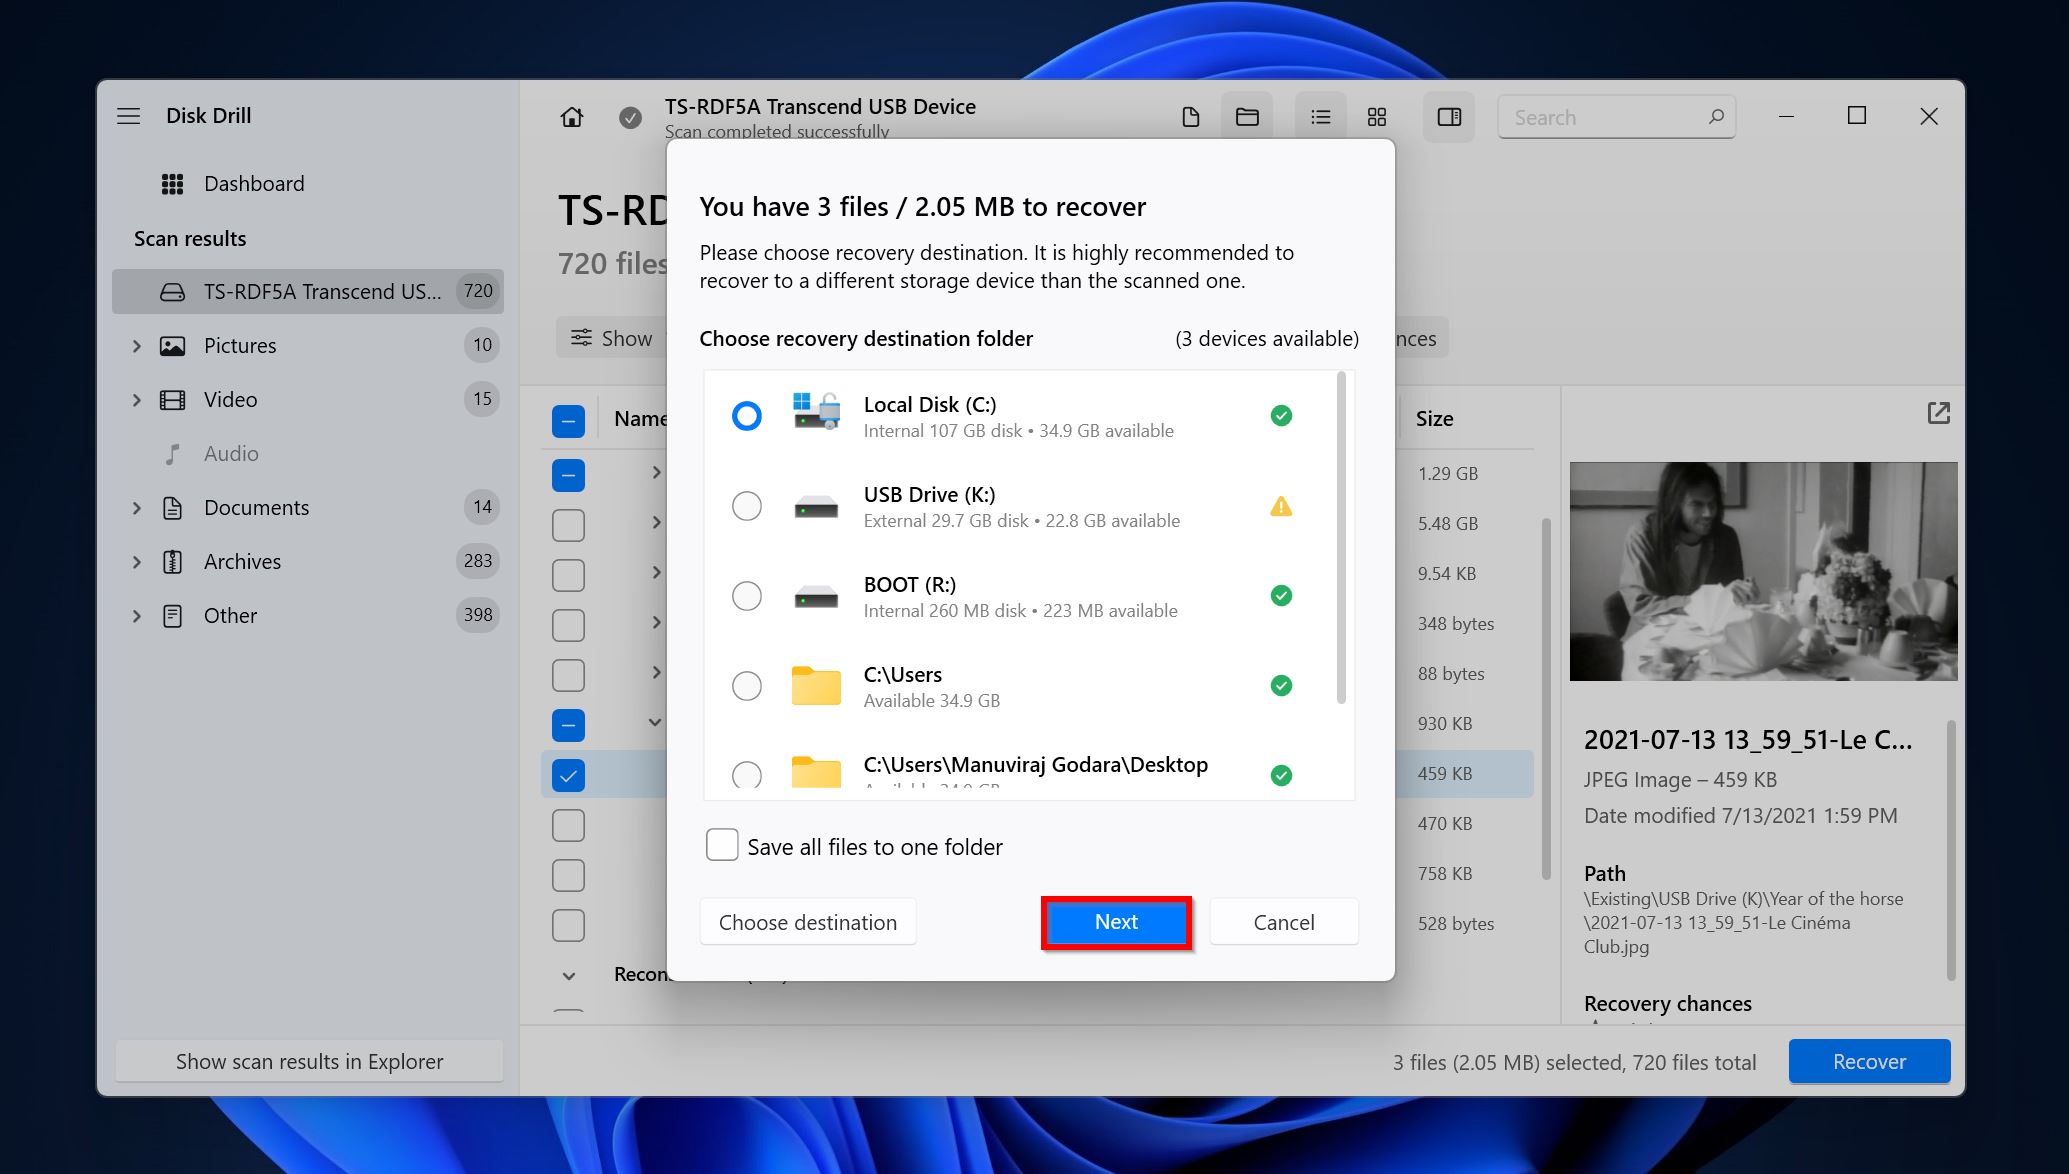Select USB Drive K: as recovery destination

745,505
